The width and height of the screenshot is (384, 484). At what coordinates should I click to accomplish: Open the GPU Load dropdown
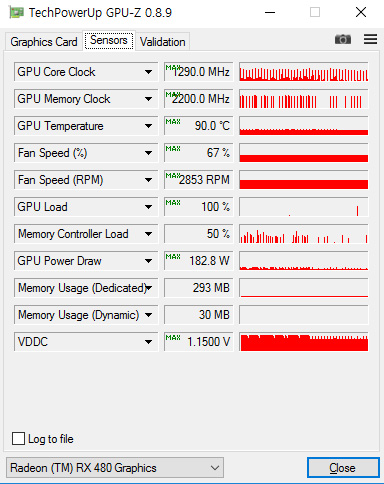click(x=86, y=207)
